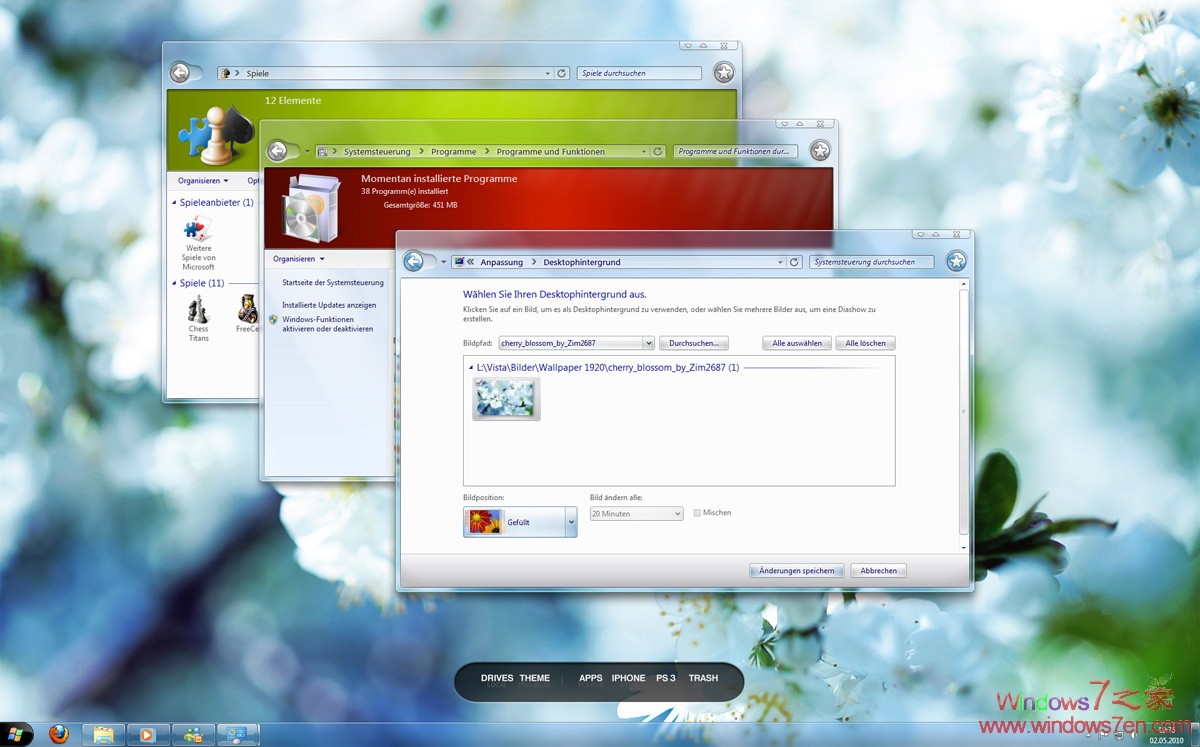The width and height of the screenshot is (1200, 747).
Task: Click Weitere Spiele von Microsoft icon
Action: [x=198, y=231]
